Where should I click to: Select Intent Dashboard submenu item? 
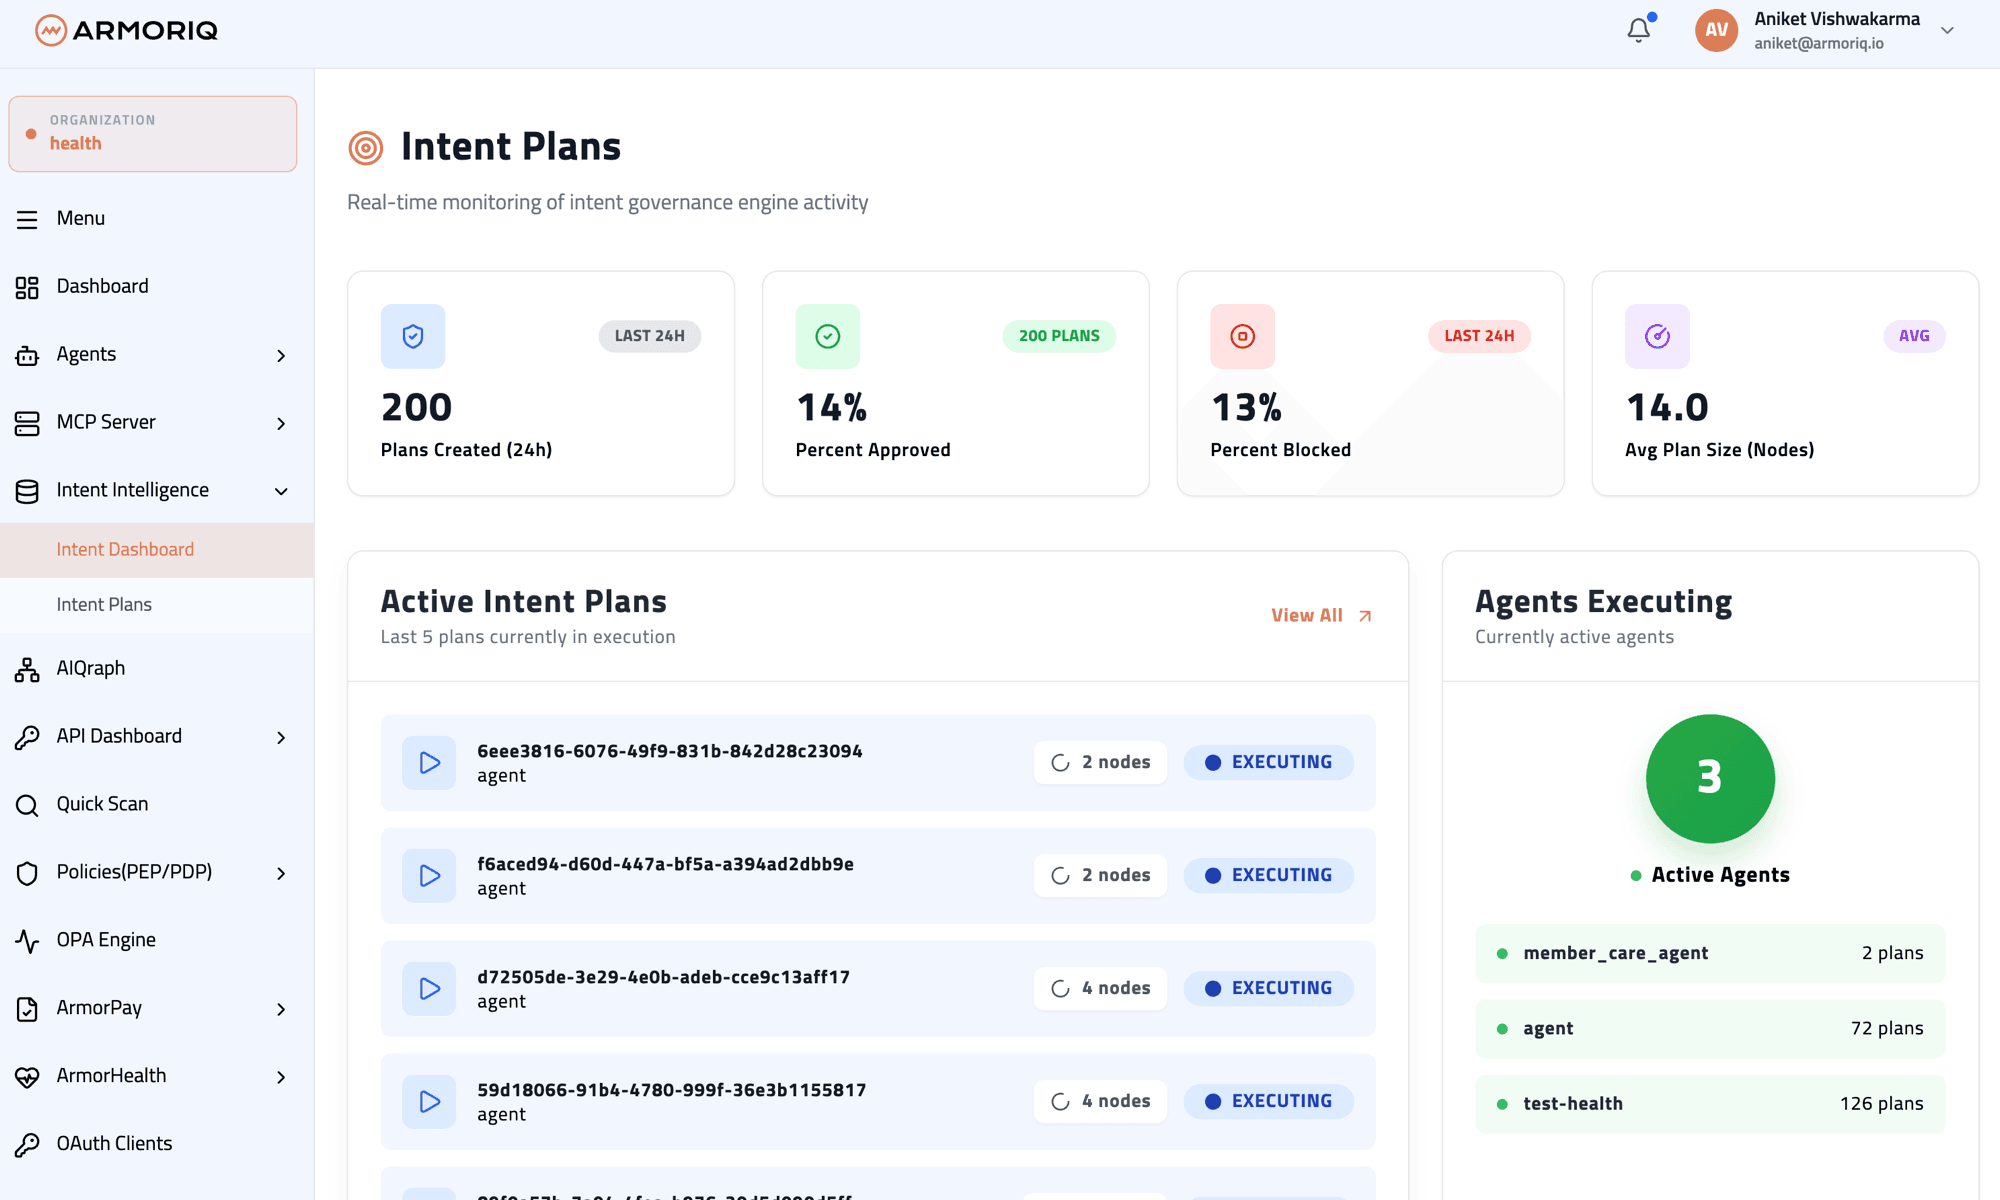pos(157,549)
